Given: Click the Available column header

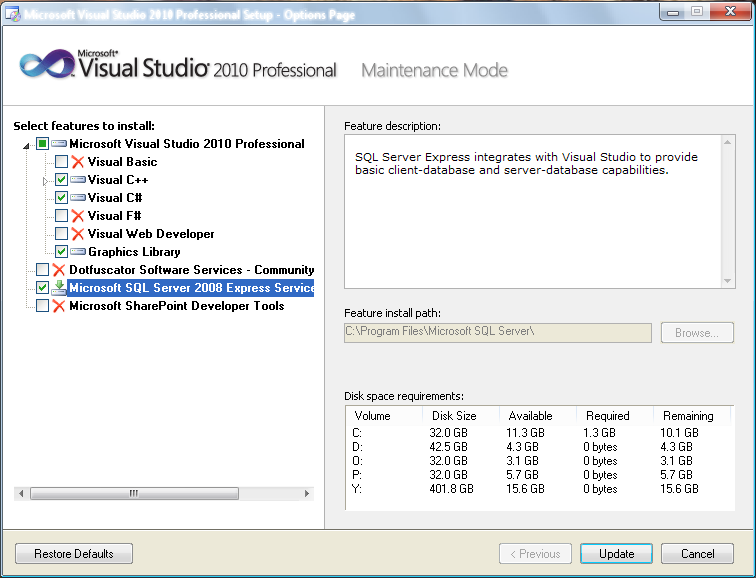Looking at the screenshot, I should point(538,416).
